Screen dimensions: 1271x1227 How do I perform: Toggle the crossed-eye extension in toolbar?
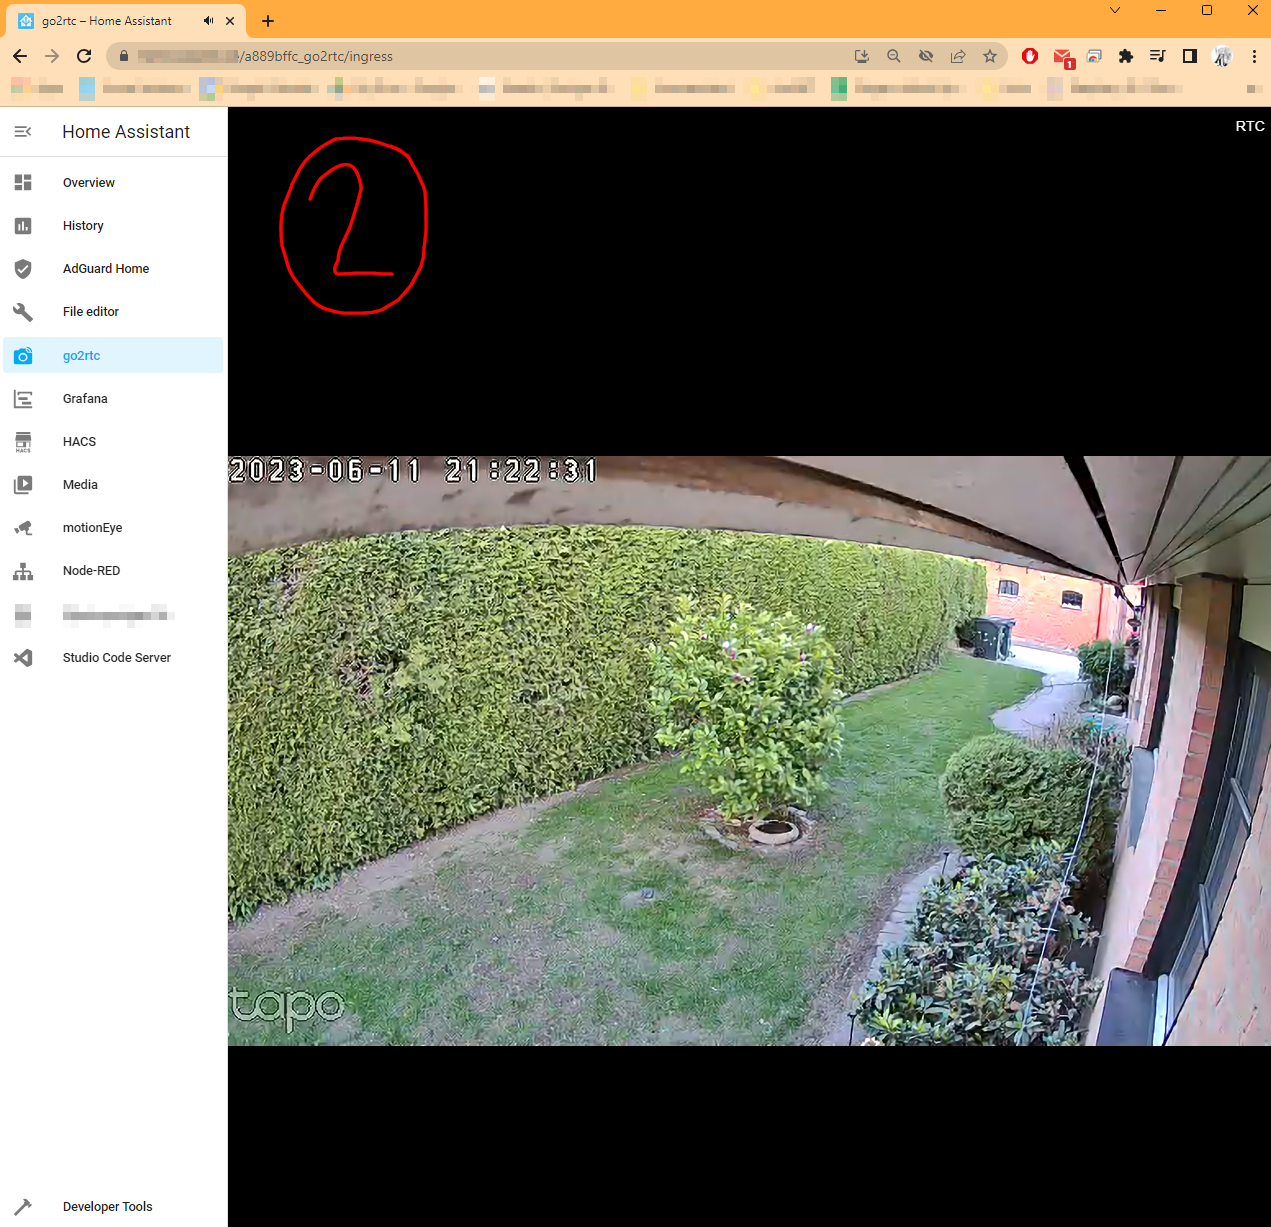926,56
